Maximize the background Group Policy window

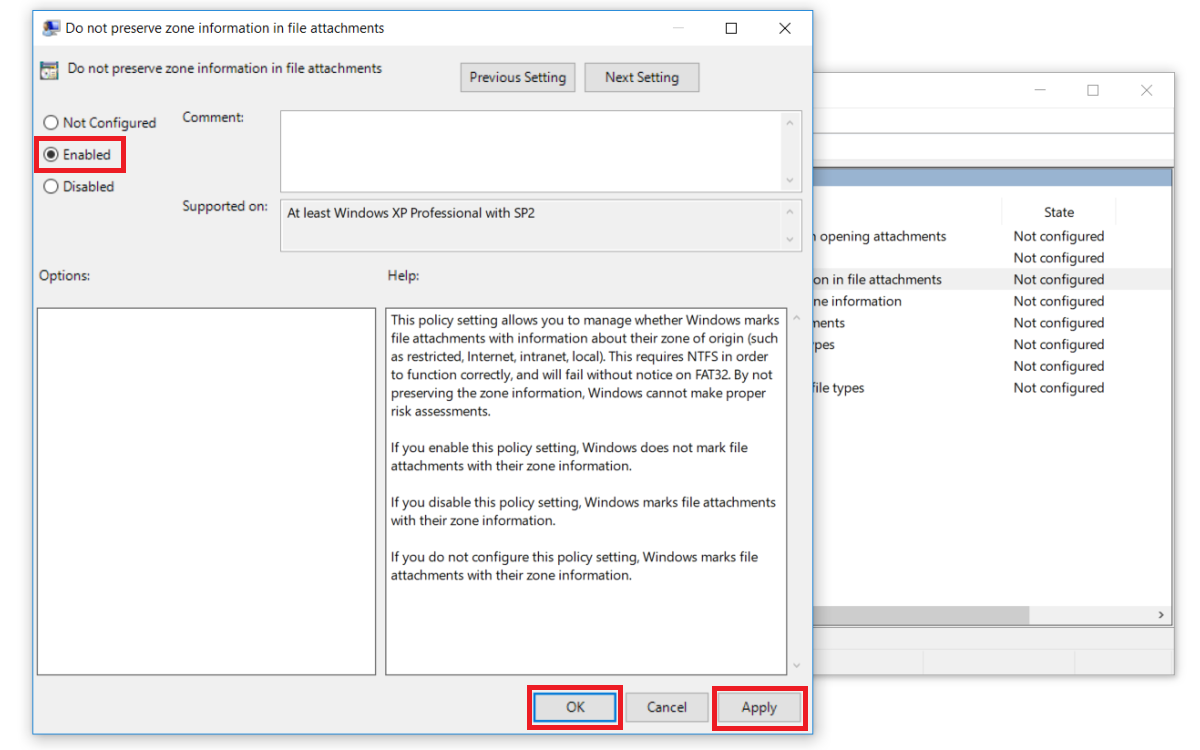tap(1093, 90)
